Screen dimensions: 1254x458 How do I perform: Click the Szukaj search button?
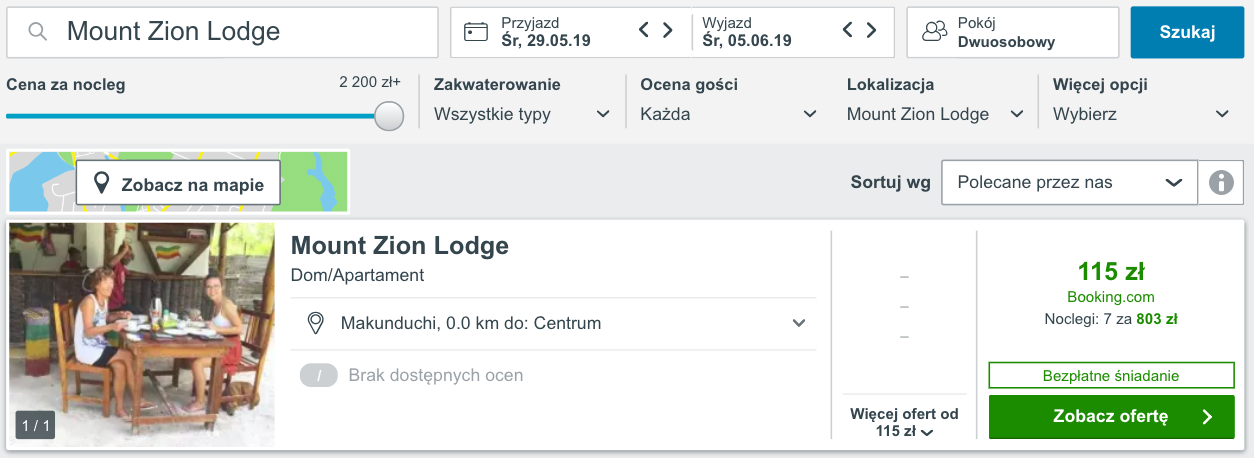(1187, 32)
